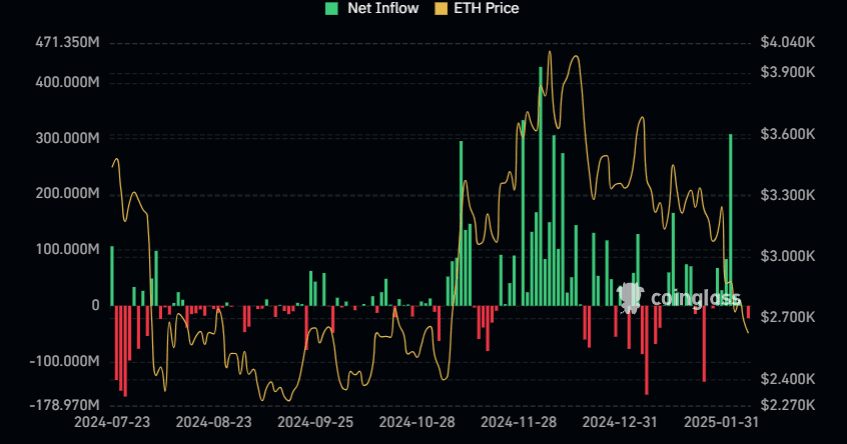Select the 2024-08-23 date axis label
Image resolution: width=847 pixels, height=444 pixels.
coord(216,423)
